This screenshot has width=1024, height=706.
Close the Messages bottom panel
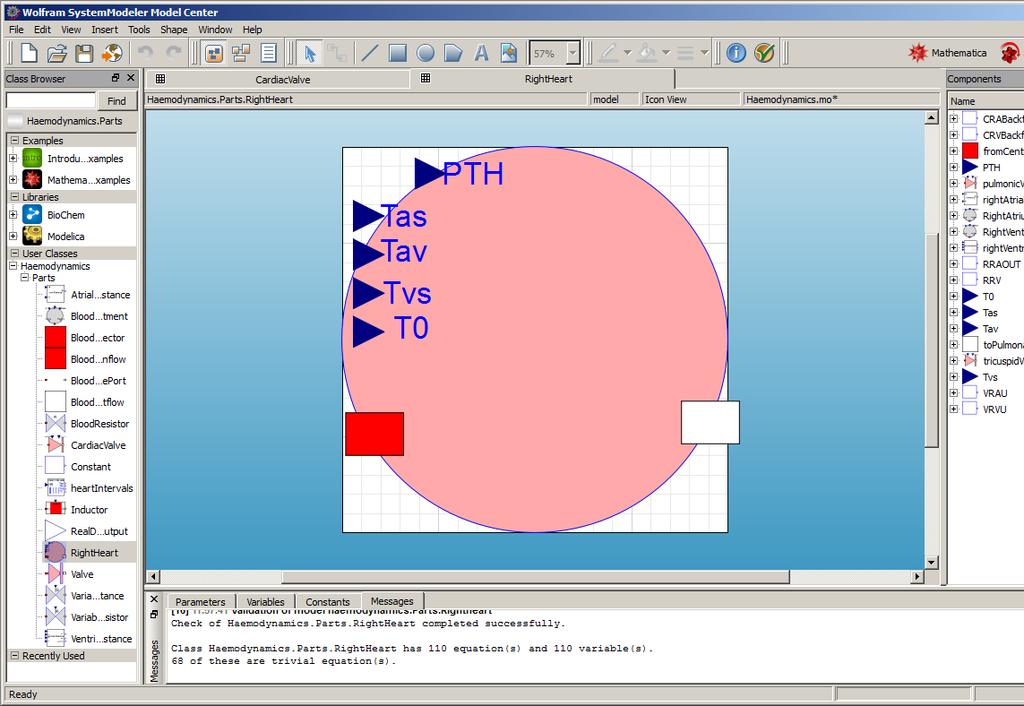click(x=154, y=598)
